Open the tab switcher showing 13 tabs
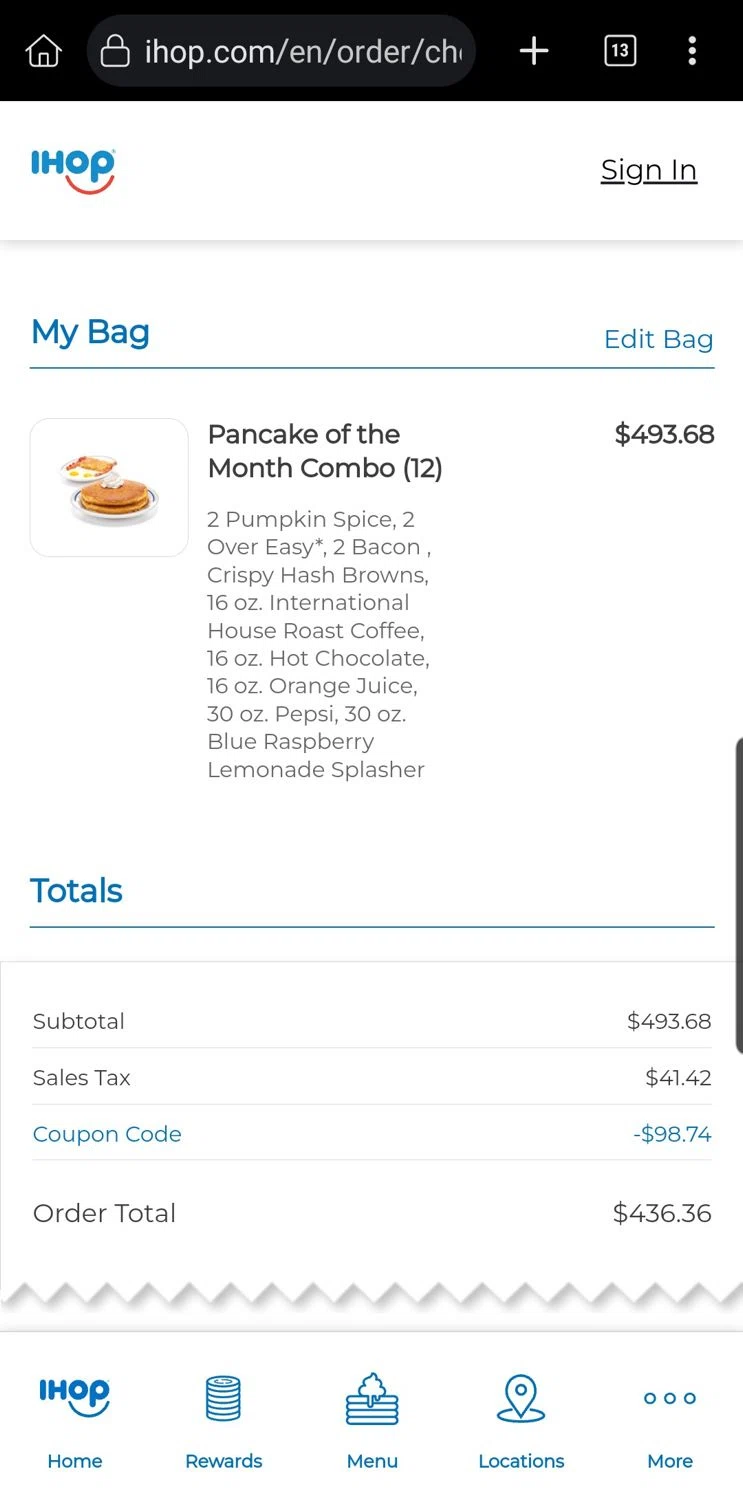 (x=620, y=51)
